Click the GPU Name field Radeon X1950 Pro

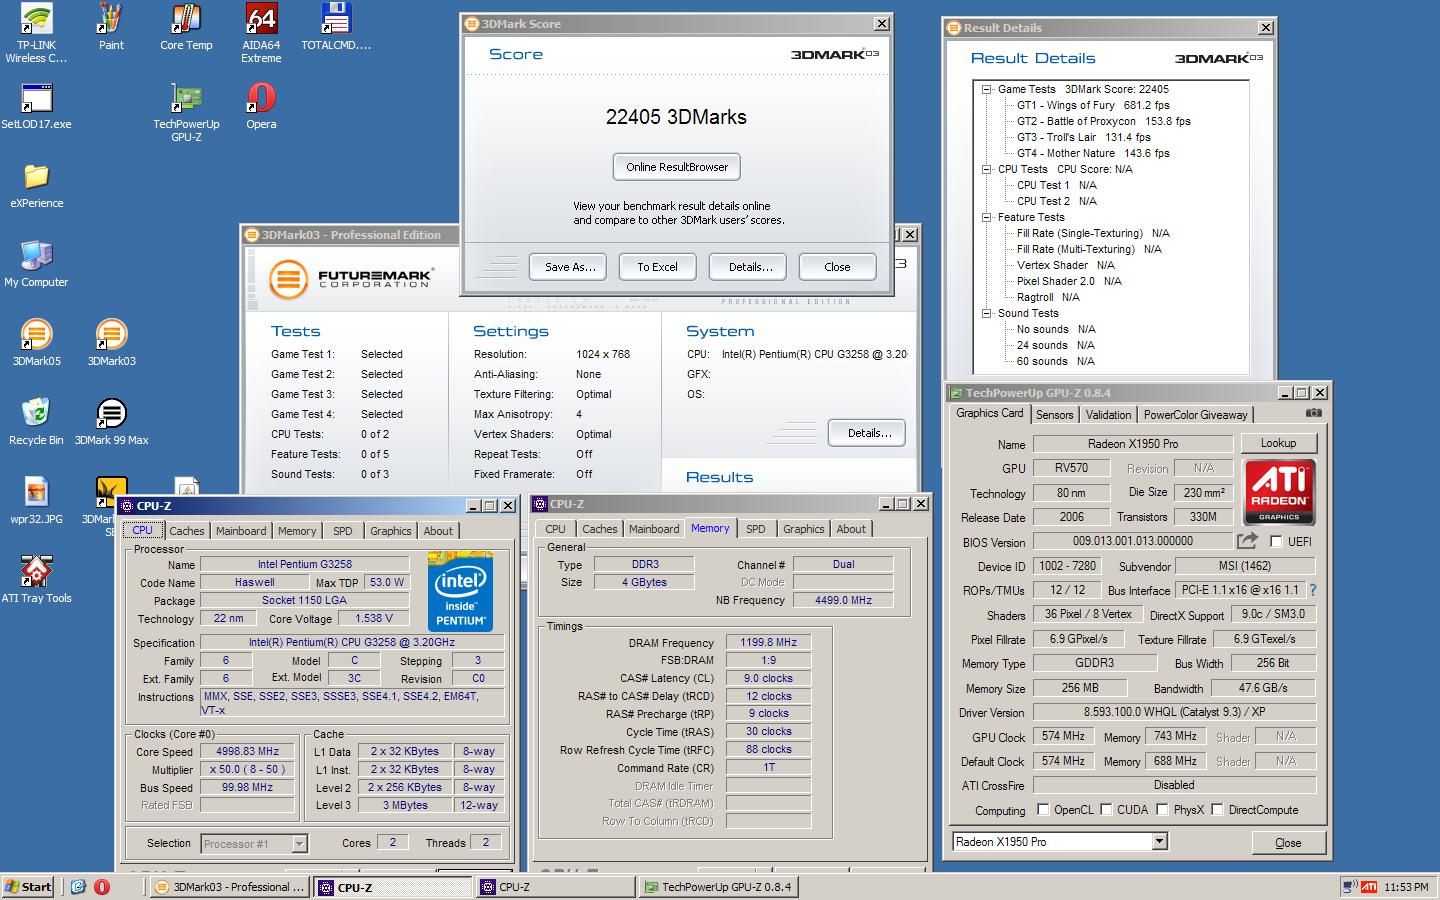click(1132, 443)
